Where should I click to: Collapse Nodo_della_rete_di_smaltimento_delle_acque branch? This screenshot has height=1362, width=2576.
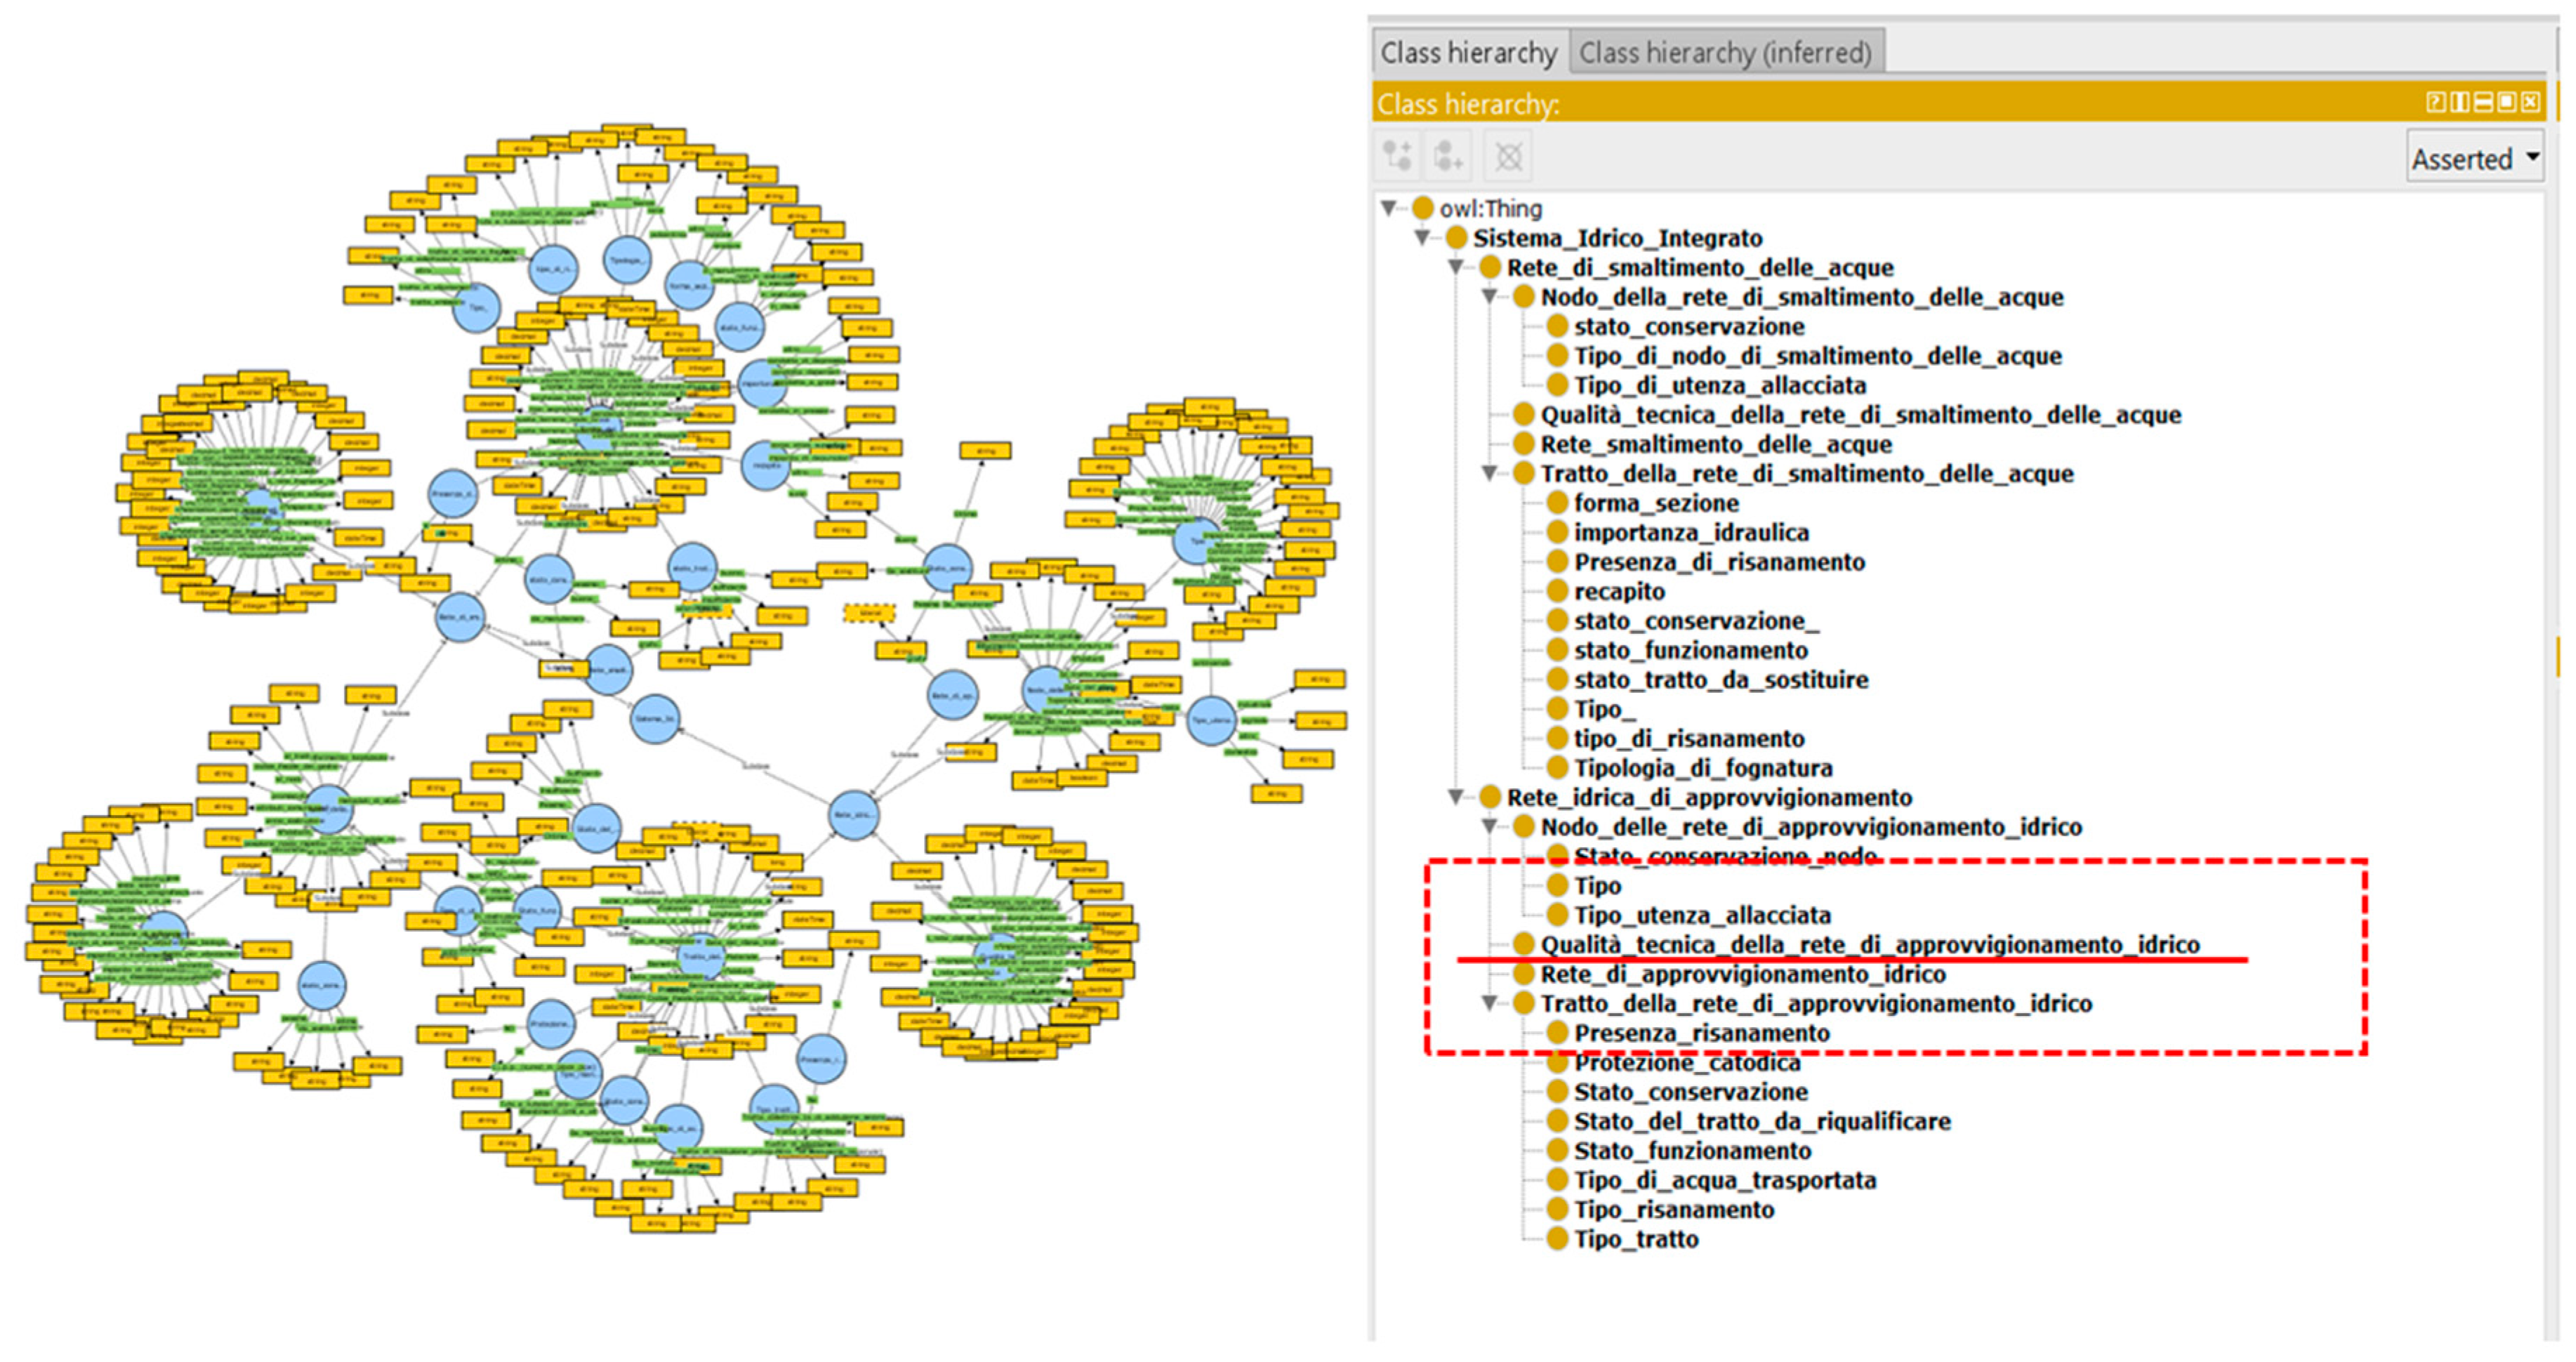coord(1489,297)
